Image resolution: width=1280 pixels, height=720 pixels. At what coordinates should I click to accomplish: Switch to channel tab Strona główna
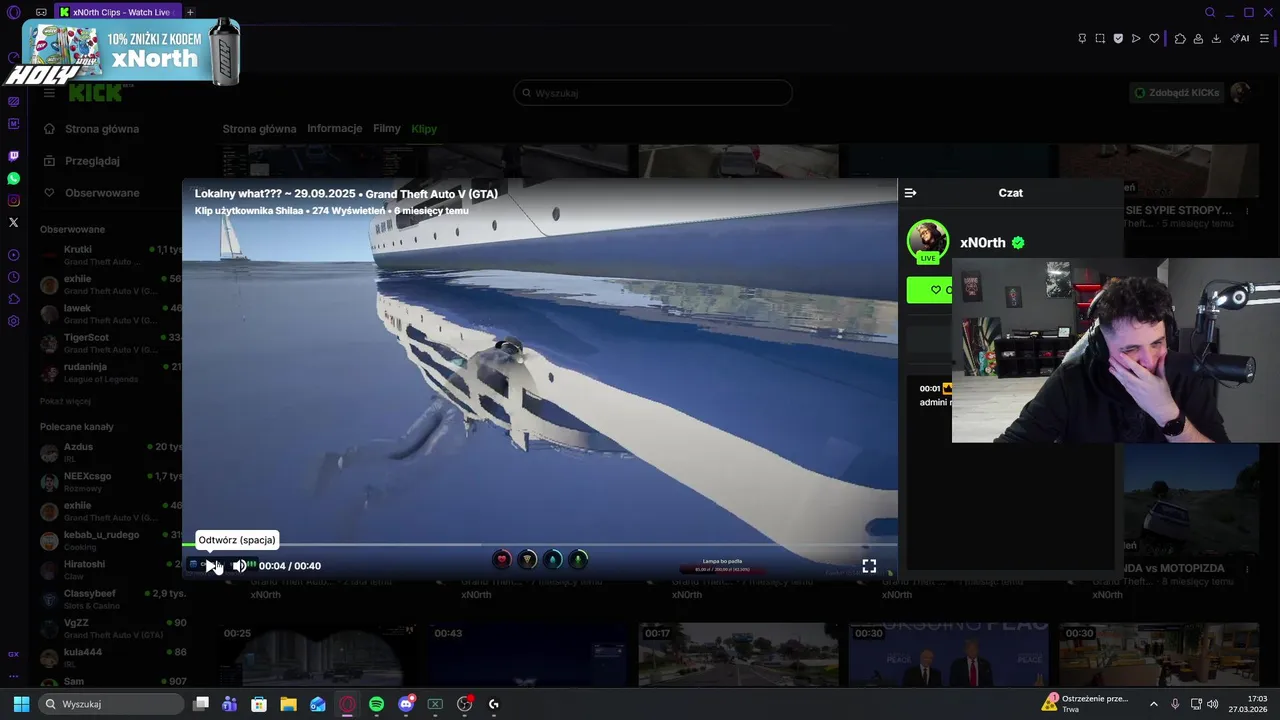pos(259,129)
